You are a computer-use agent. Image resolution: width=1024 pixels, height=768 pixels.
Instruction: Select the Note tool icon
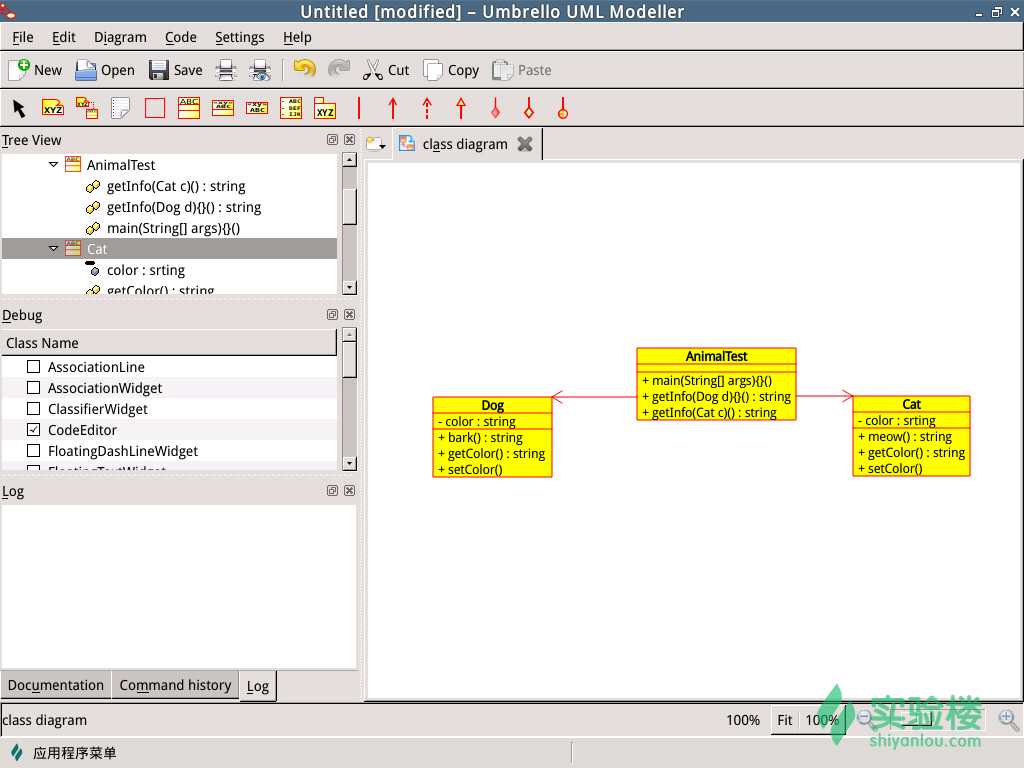tap(121, 108)
